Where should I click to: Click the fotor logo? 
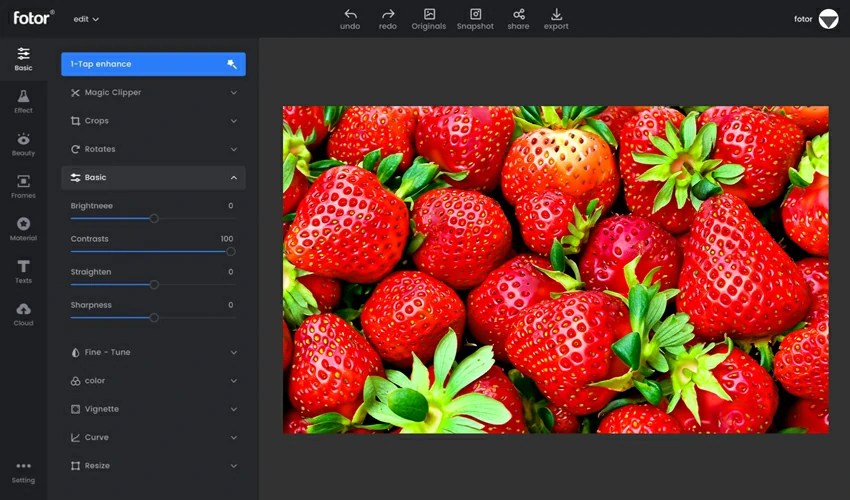coord(34,17)
